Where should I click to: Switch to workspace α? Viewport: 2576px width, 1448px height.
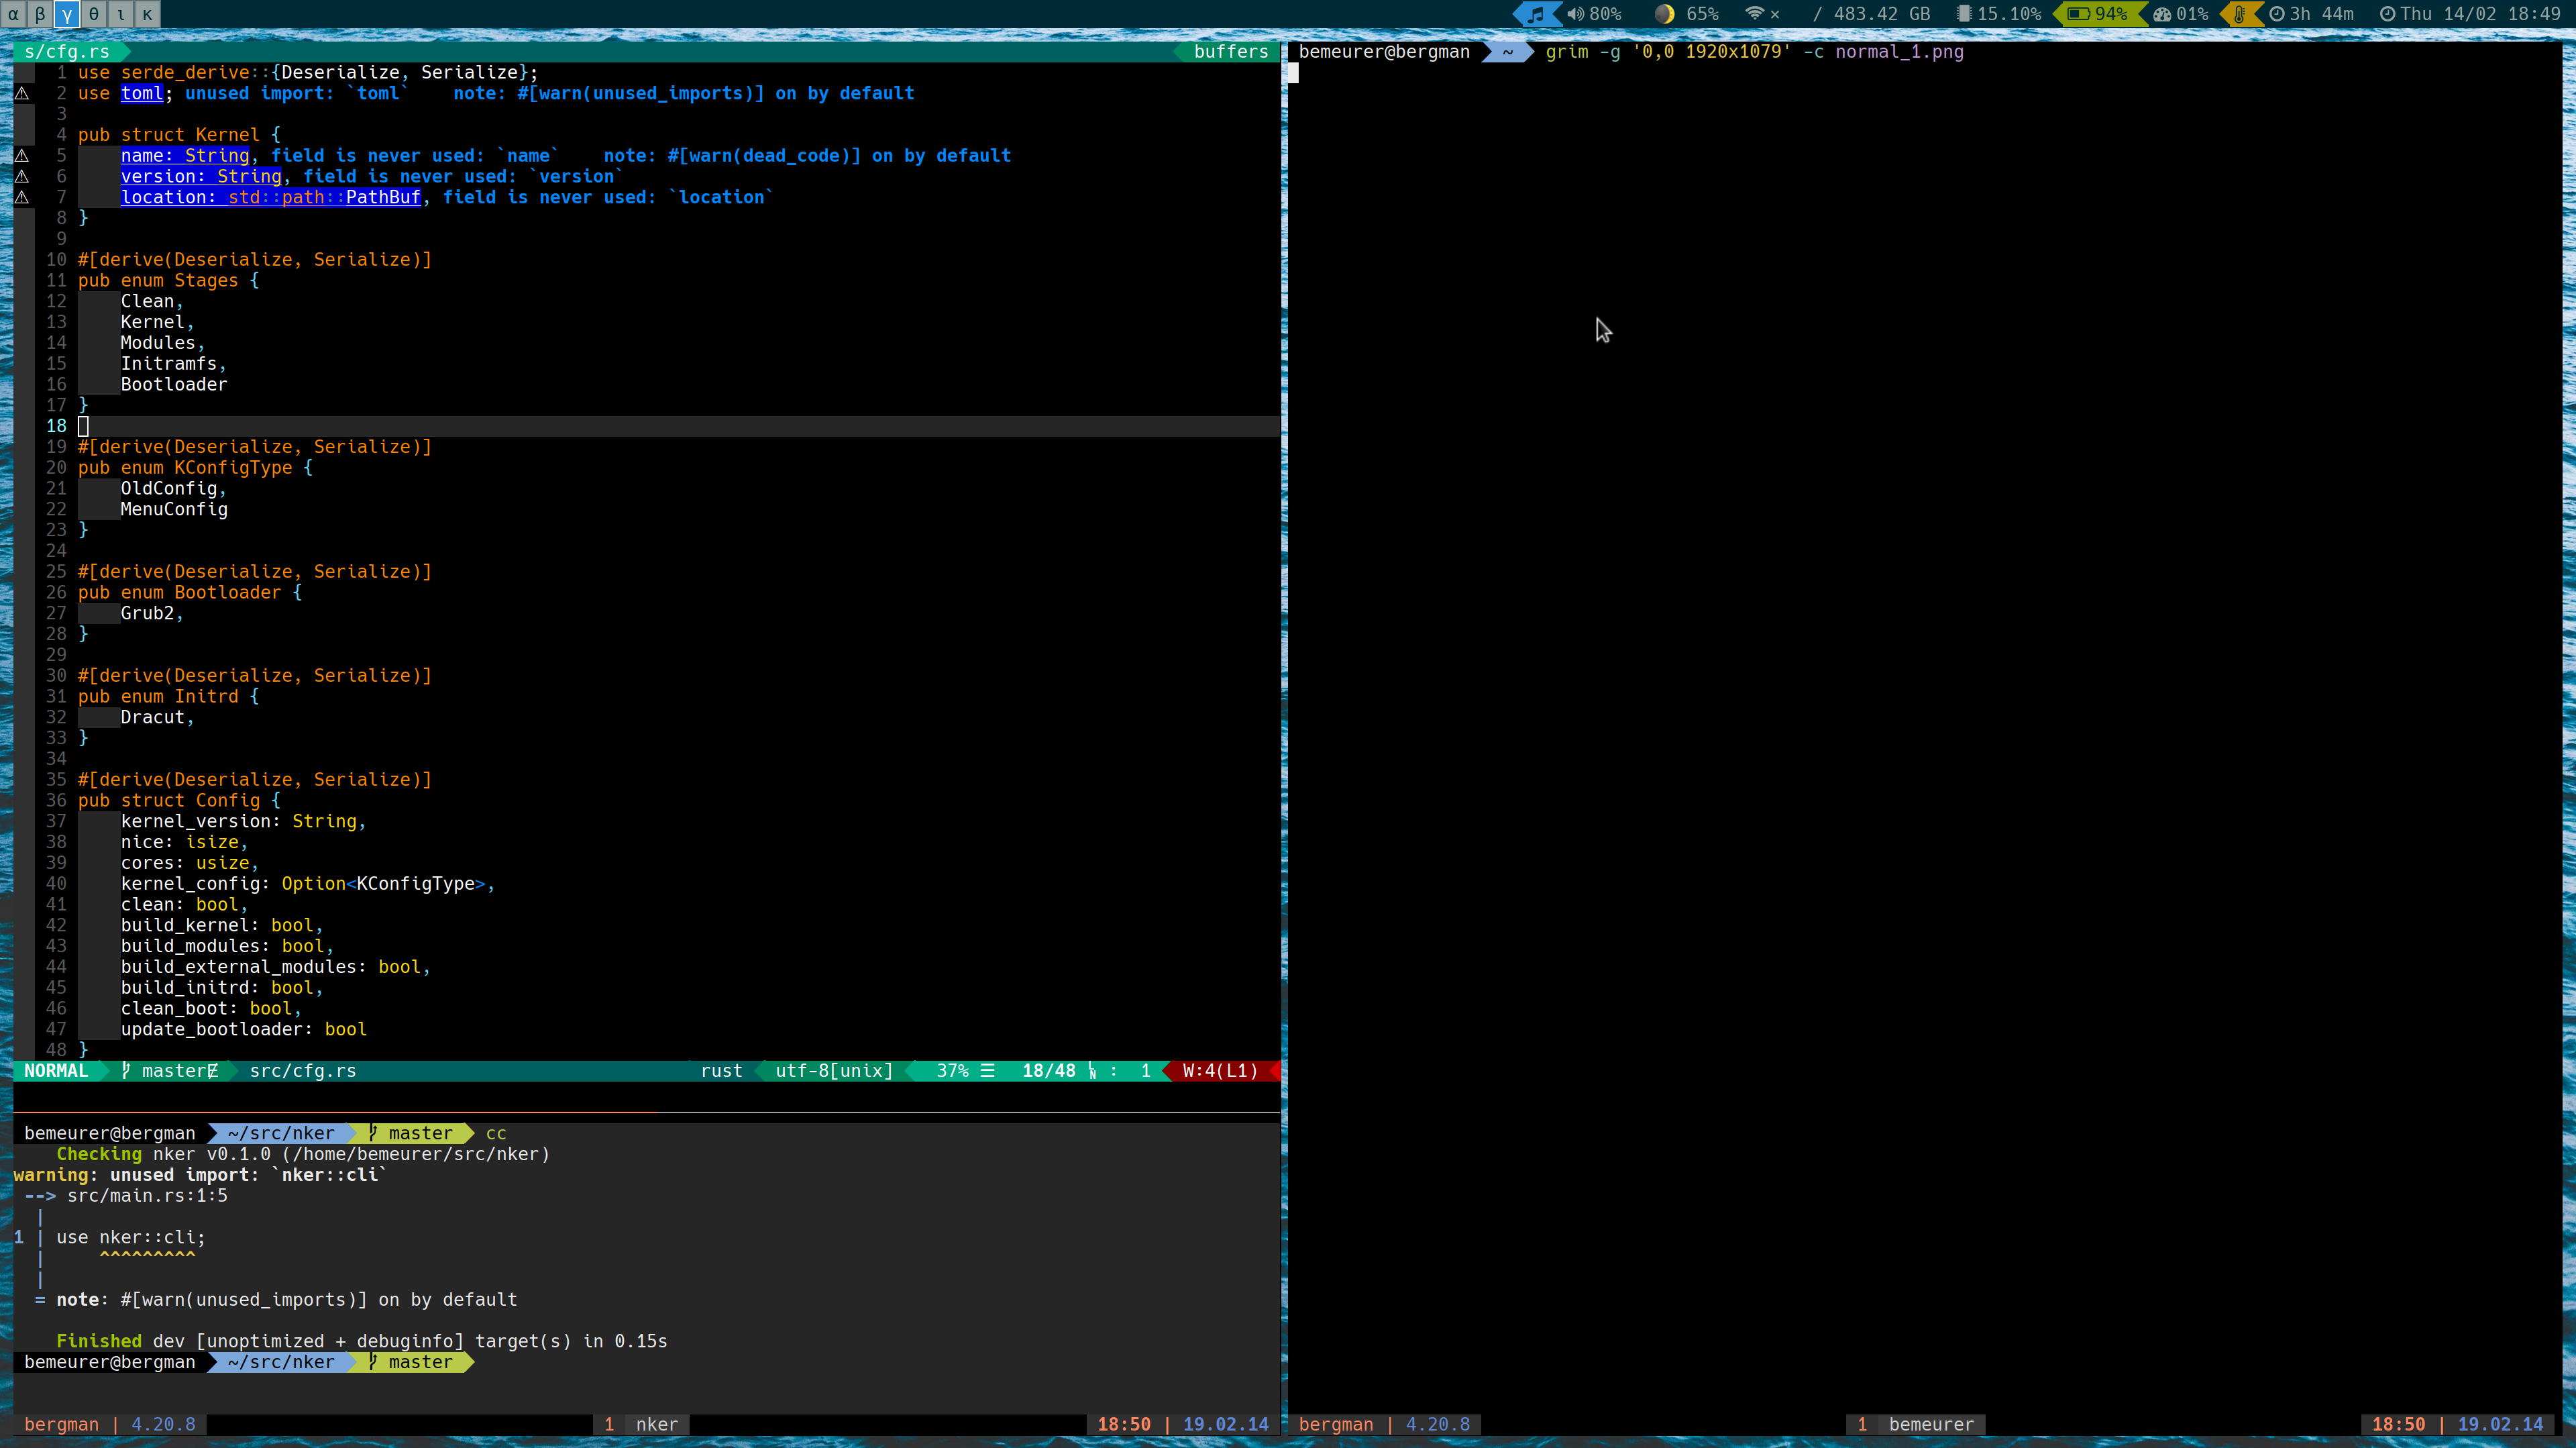click(13, 15)
